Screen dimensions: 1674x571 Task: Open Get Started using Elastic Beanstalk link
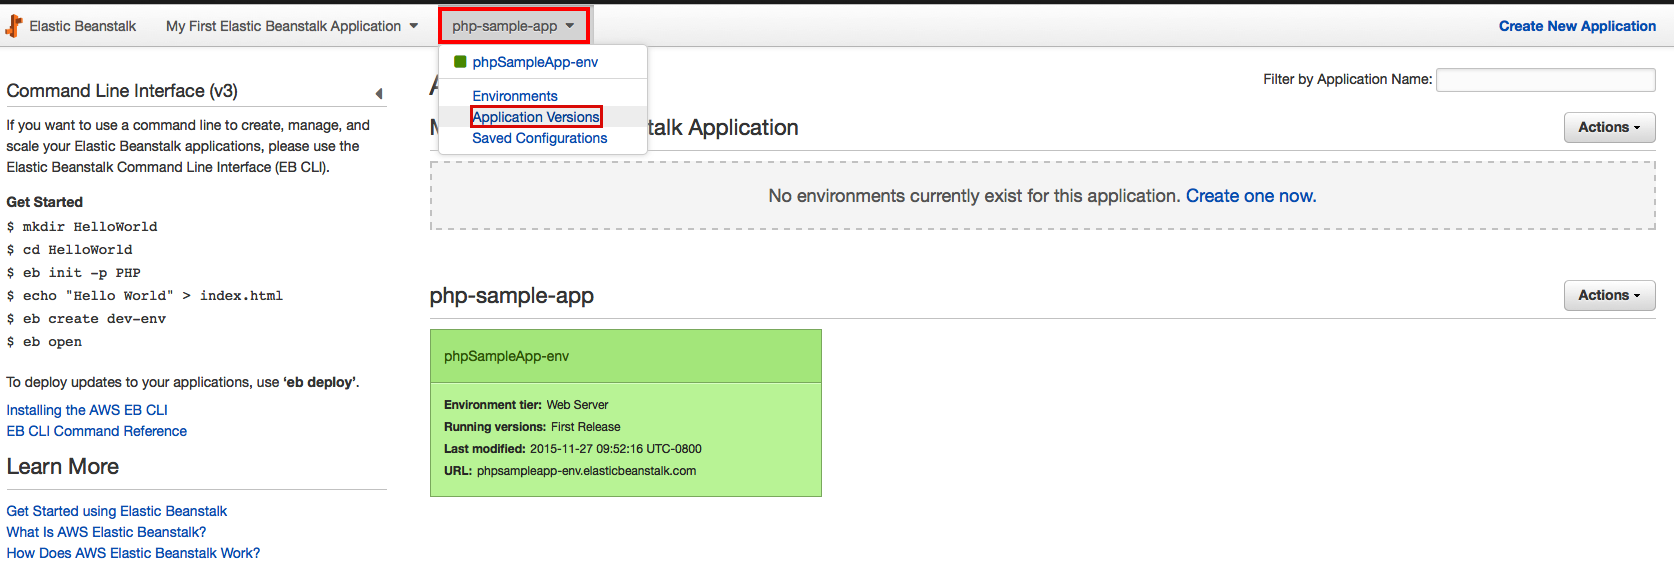117,511
